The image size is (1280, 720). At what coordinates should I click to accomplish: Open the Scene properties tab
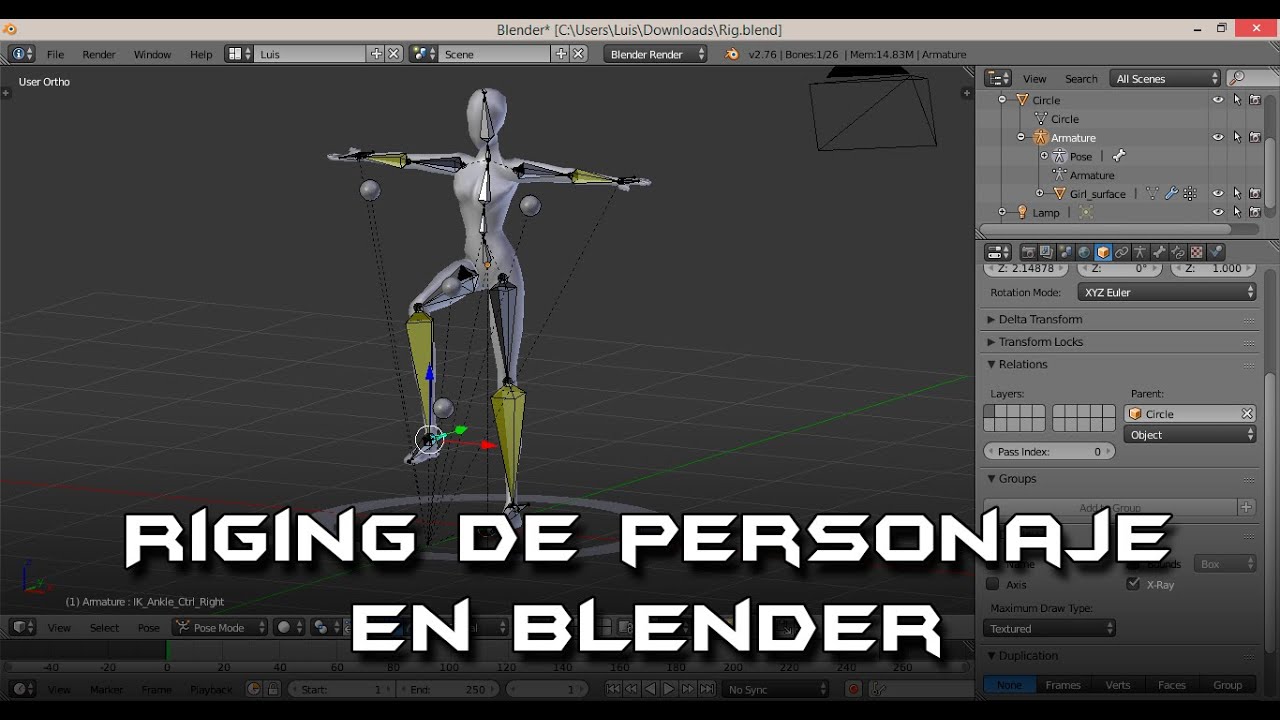click(x=1065, y=253)
